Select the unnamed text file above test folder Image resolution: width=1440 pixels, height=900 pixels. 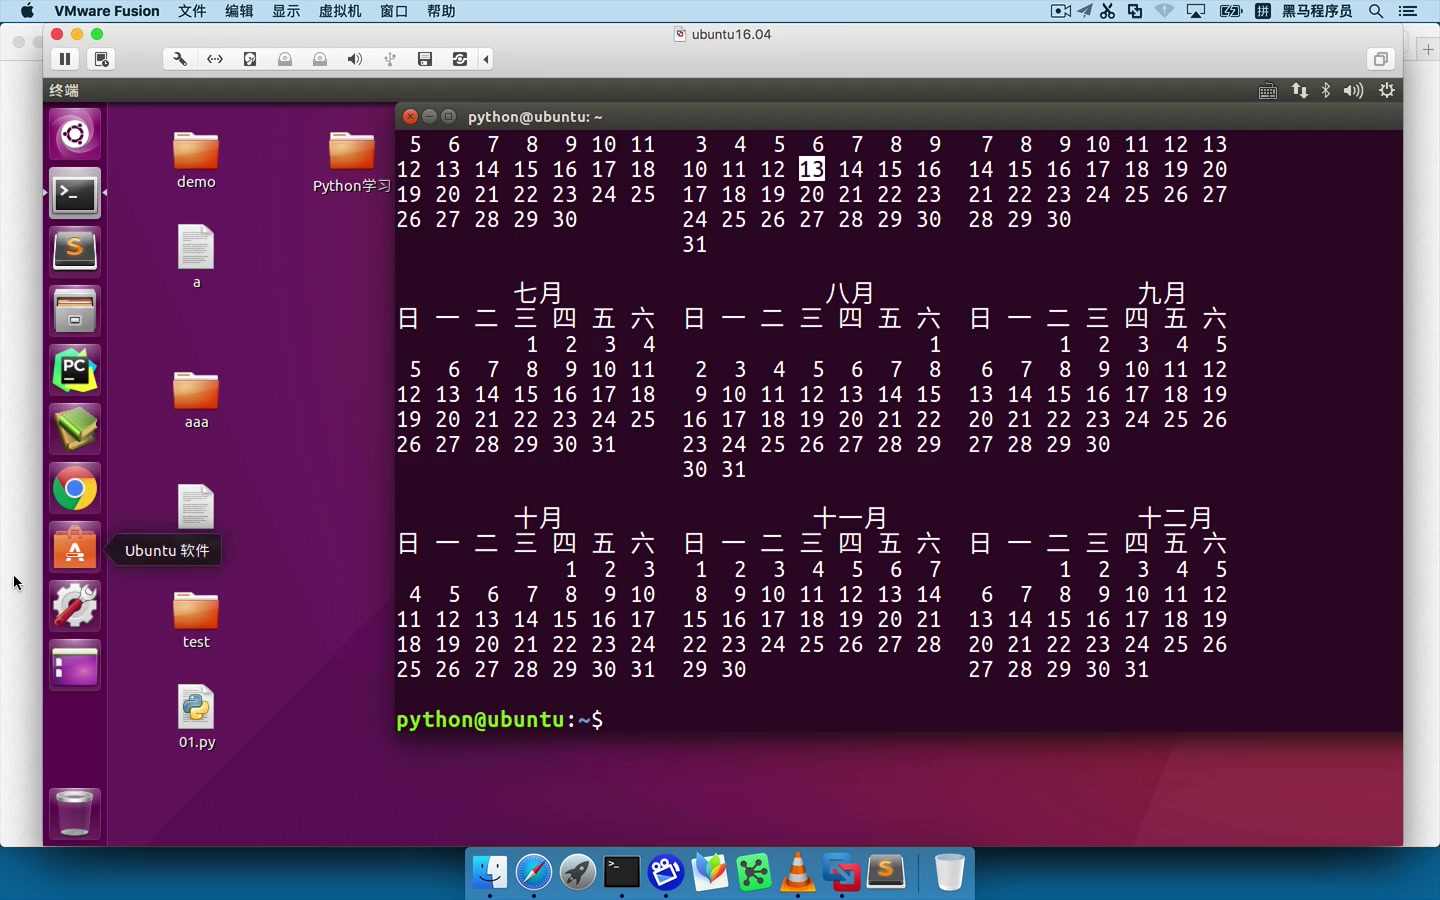pos(196,507)
